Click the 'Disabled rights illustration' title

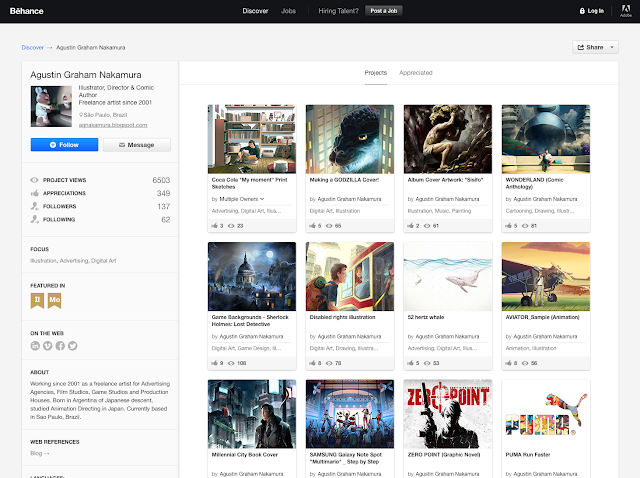342,317
